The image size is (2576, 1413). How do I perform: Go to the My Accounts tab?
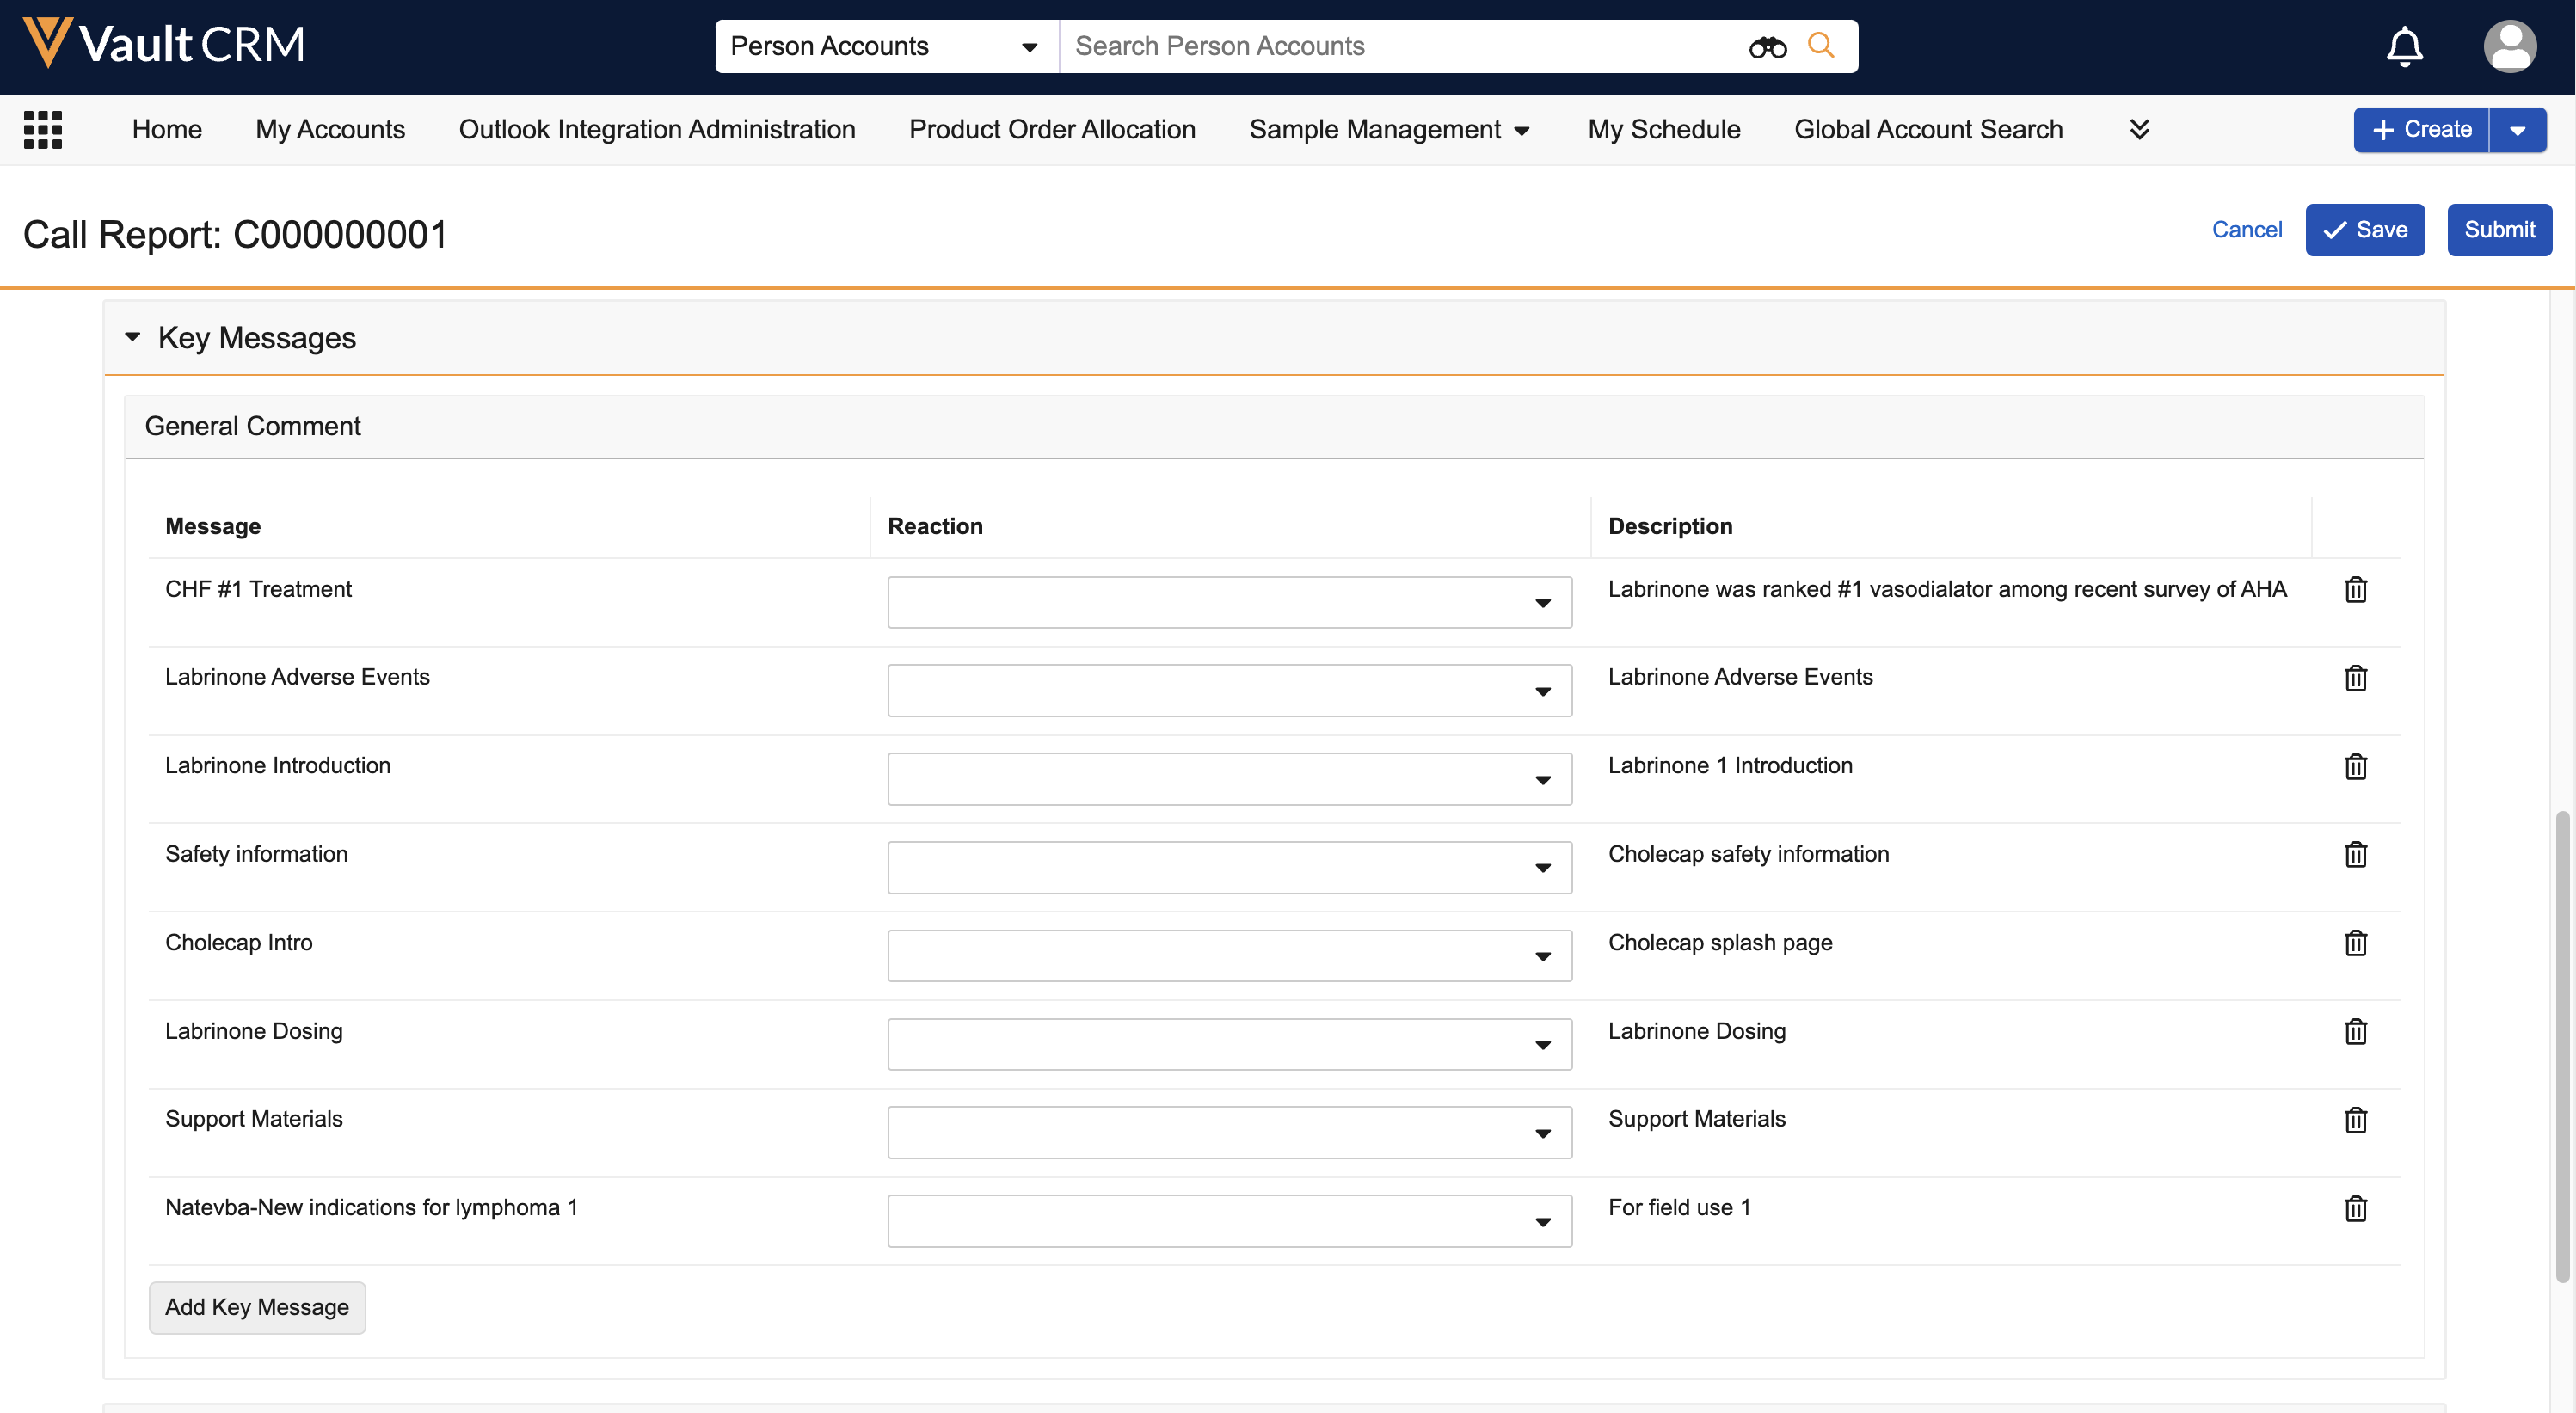(x=330, y=130)
